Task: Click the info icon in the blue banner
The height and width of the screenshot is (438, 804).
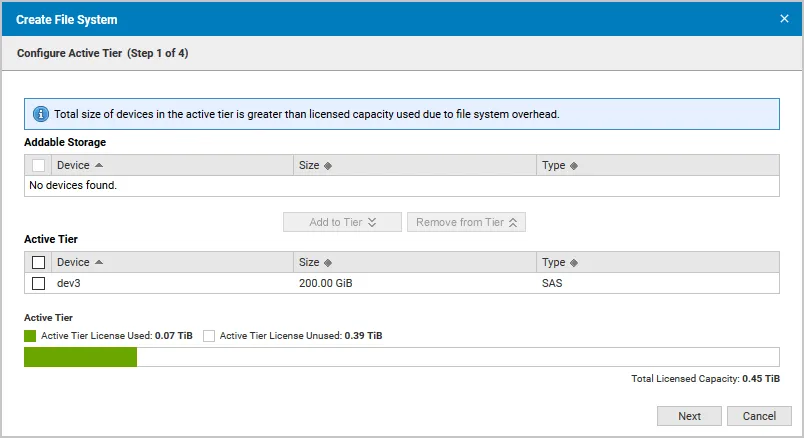Action: coord(41,114)
